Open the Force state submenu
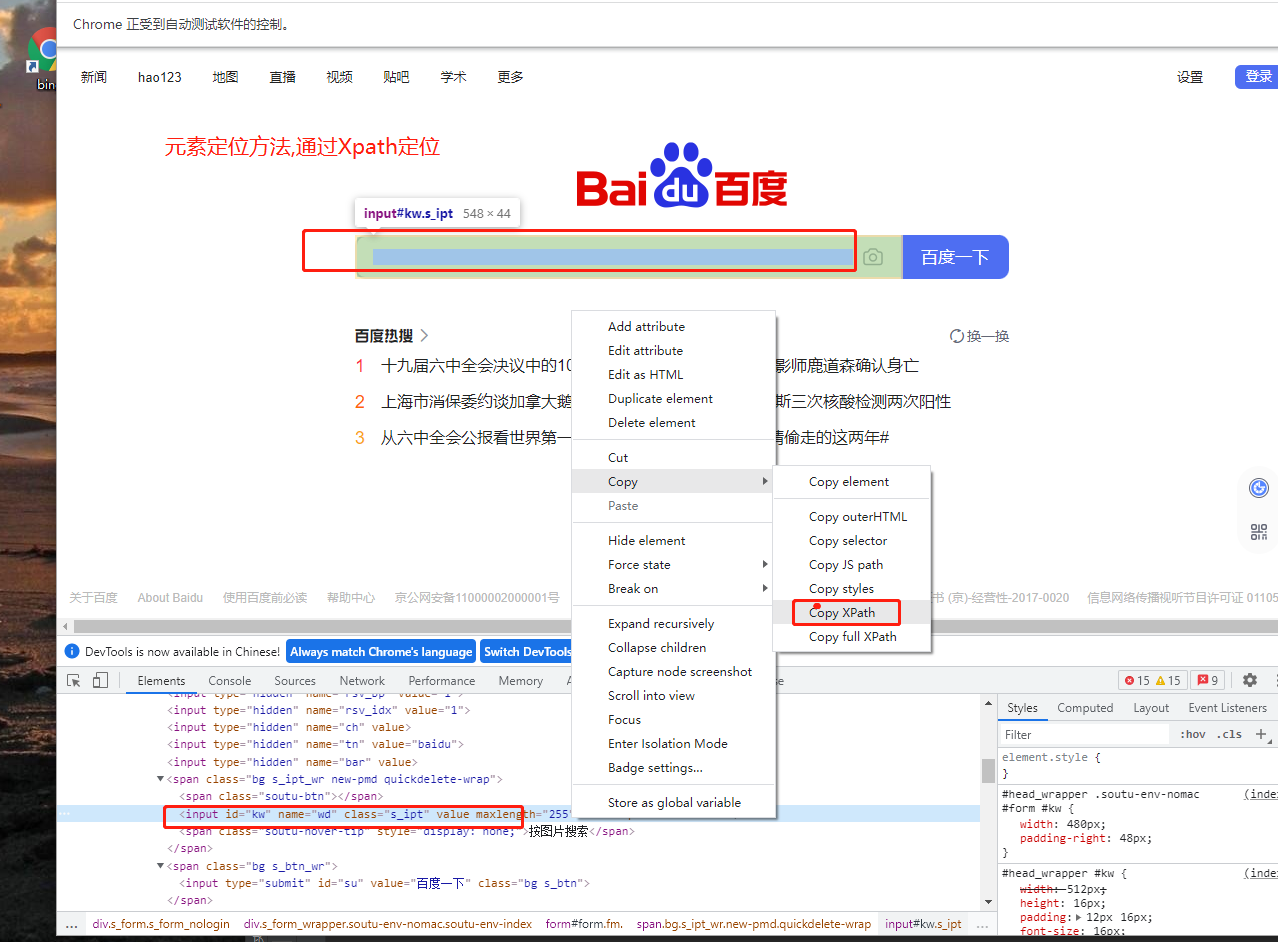This screenshot has width=1278, height=942. (x=673, y=565)
